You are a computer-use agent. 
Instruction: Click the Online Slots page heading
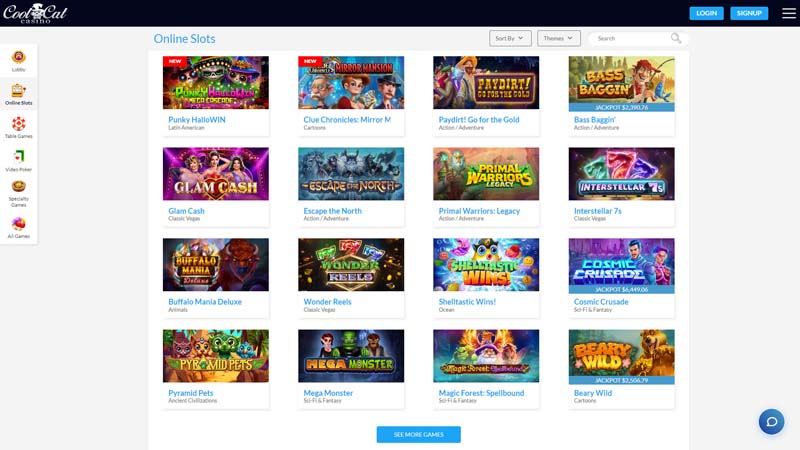coord(184,39)
